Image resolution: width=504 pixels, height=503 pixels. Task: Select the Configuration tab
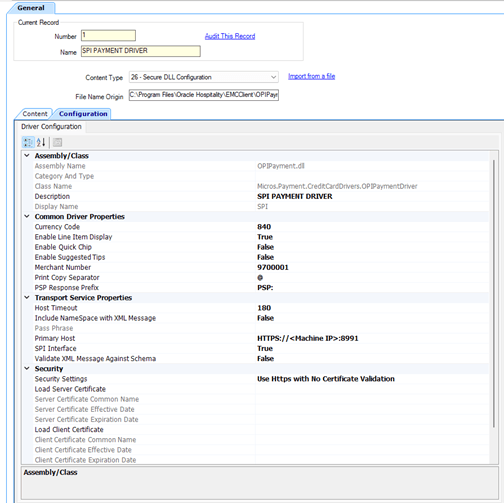tap(83, 114)
